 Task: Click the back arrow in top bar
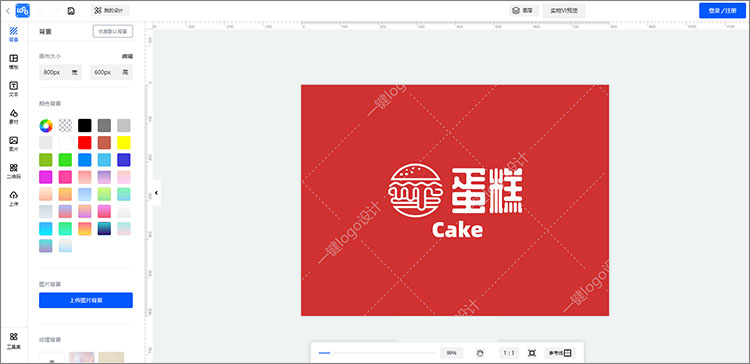[x=7, y=11]
